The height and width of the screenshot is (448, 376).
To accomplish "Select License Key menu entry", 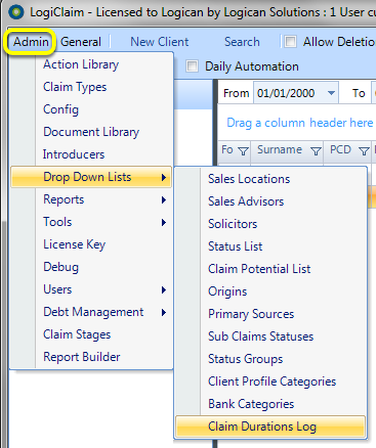I will pyautogui.click(x=91, y=245).
